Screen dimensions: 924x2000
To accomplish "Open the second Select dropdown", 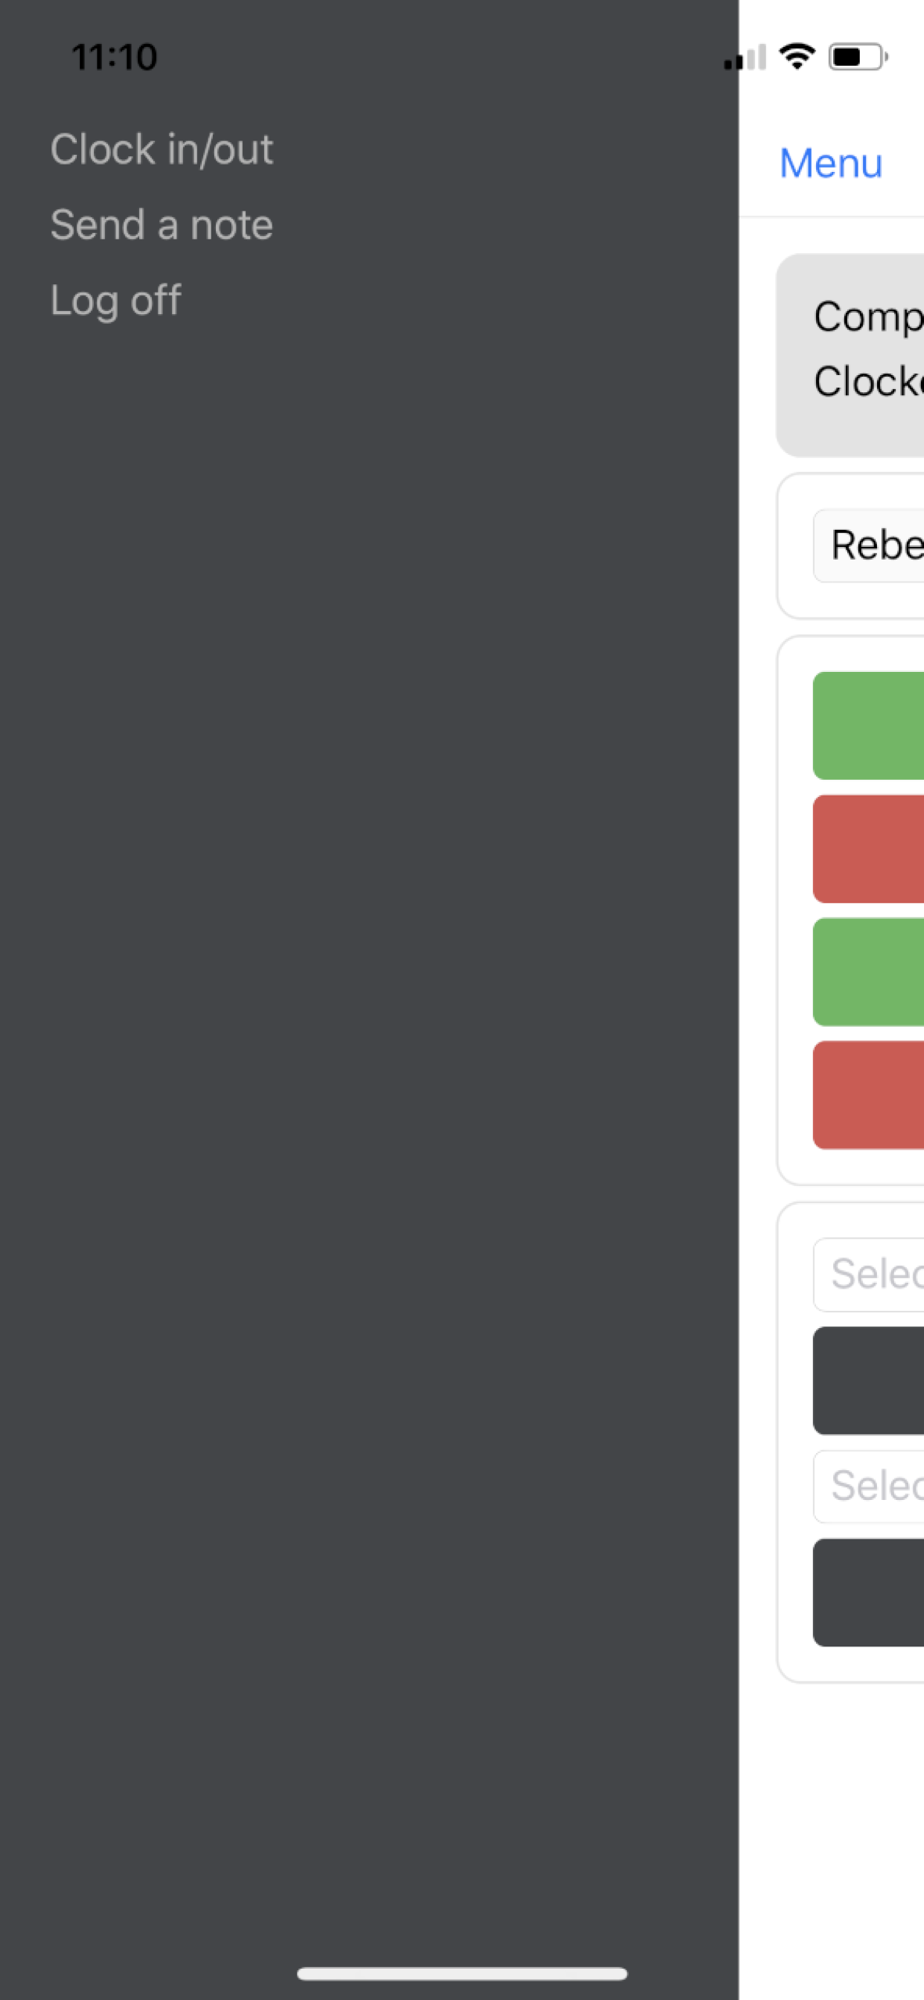I will pyautogui.click(x=868, y=1487).
